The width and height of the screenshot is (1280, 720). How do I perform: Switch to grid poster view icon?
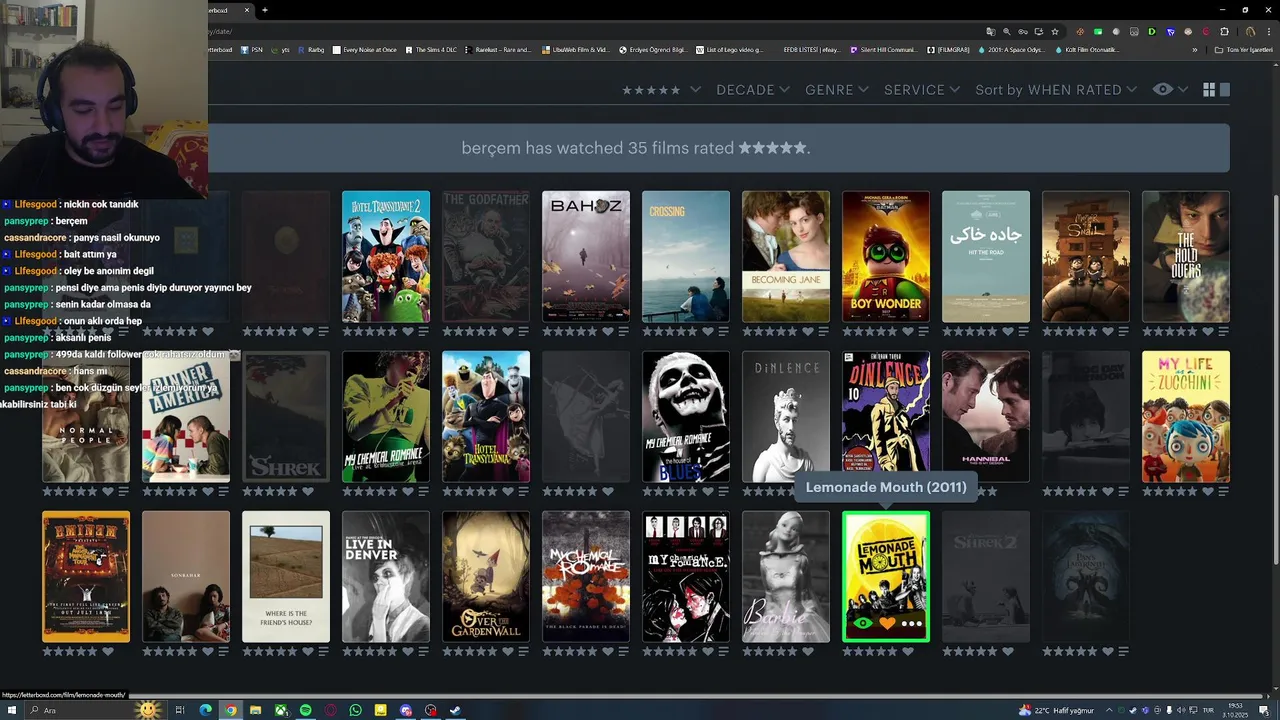[x=1209, y=90]
